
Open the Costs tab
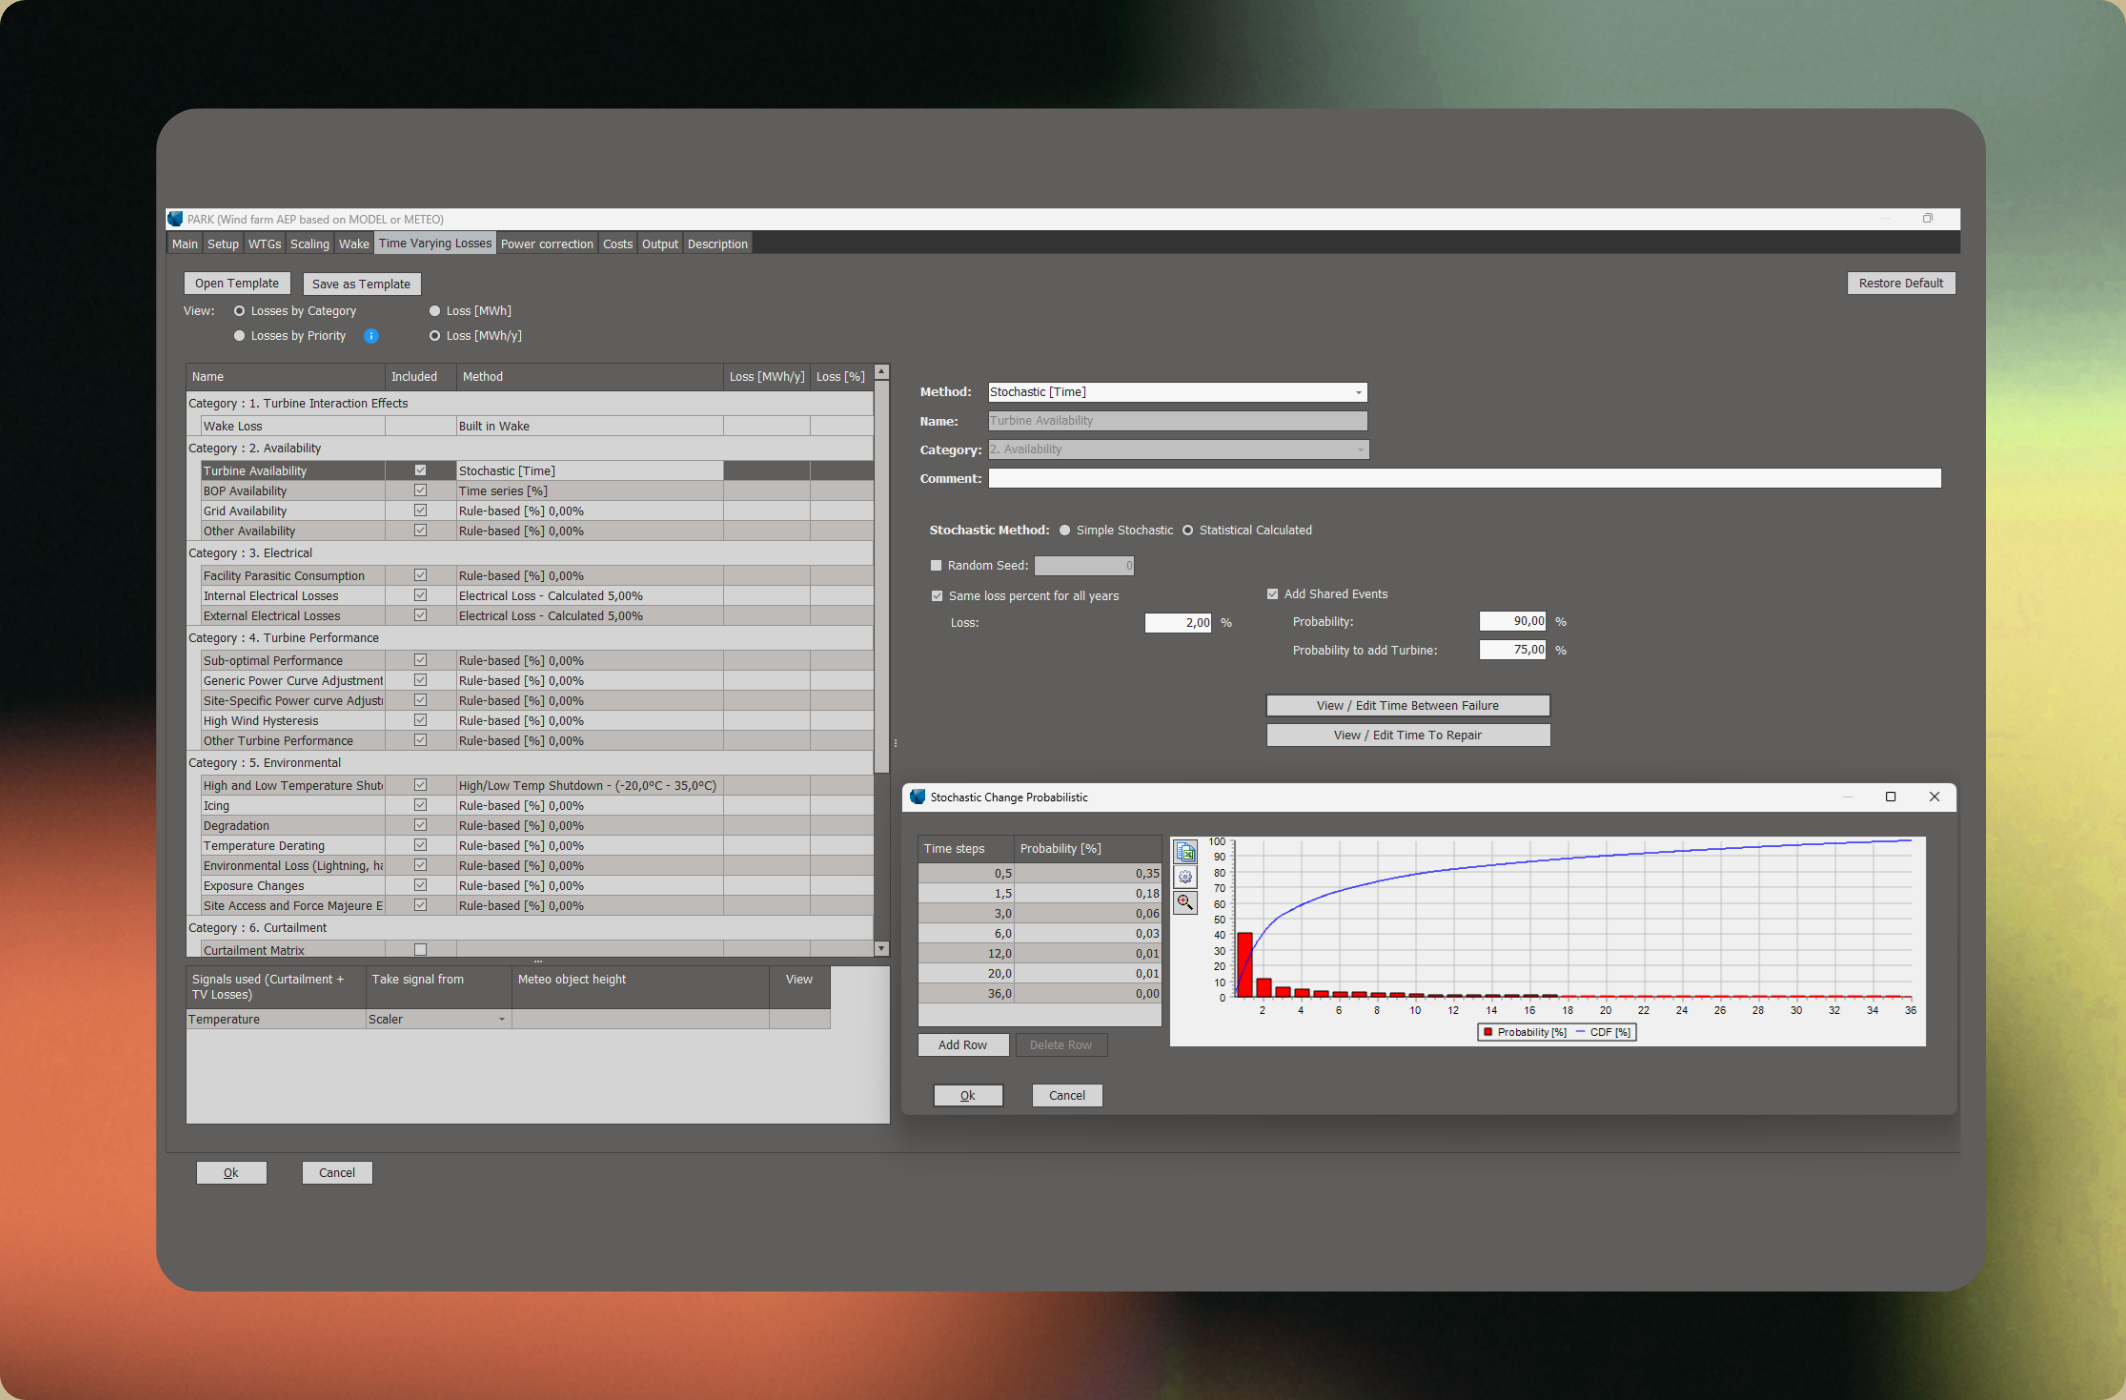coord(617,244)
